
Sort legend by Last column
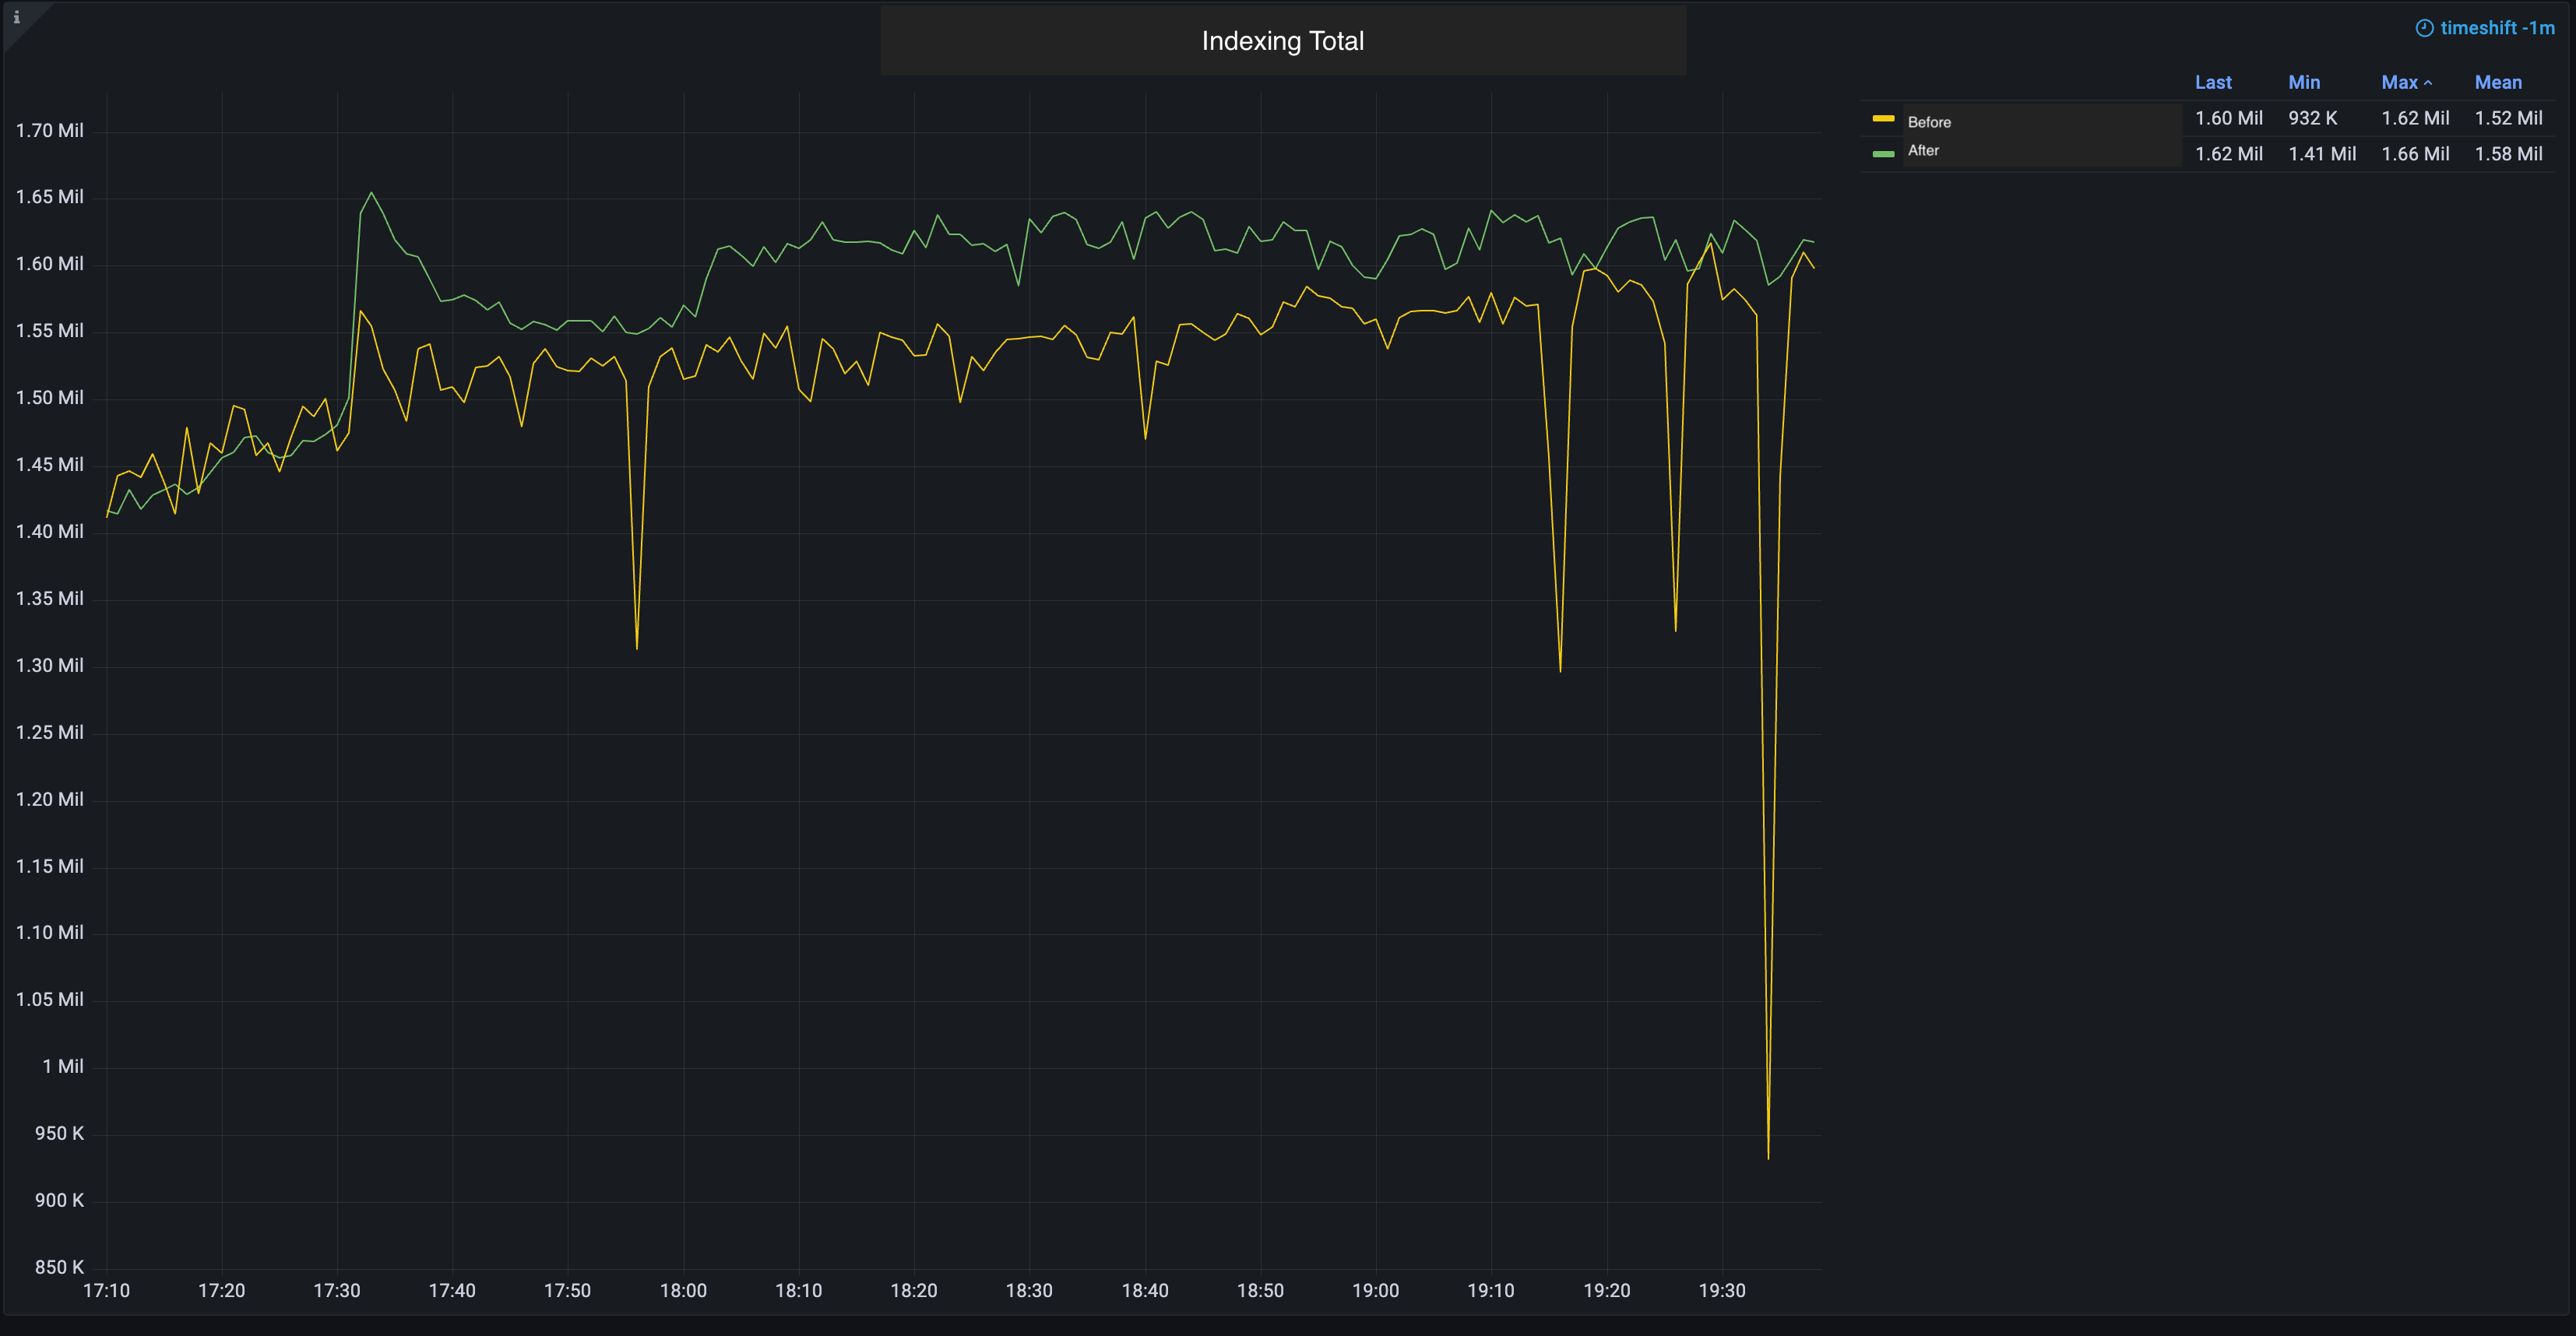point(2212,82)
